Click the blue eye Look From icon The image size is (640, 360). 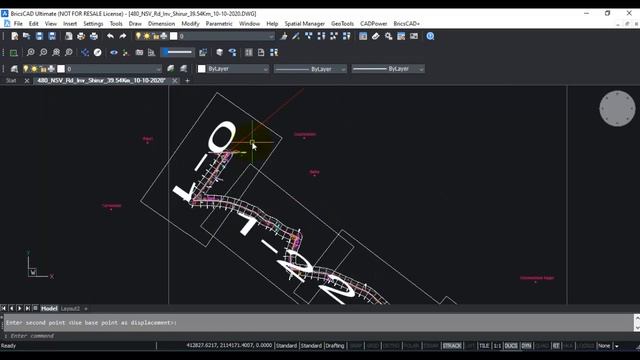(x=114, y=52)
